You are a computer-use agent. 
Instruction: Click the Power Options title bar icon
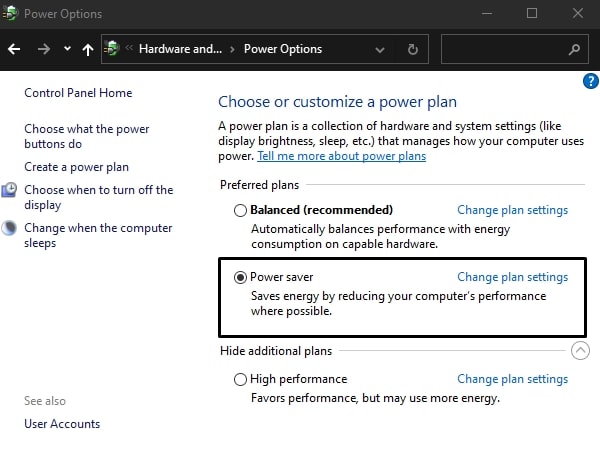click(10, 13)
